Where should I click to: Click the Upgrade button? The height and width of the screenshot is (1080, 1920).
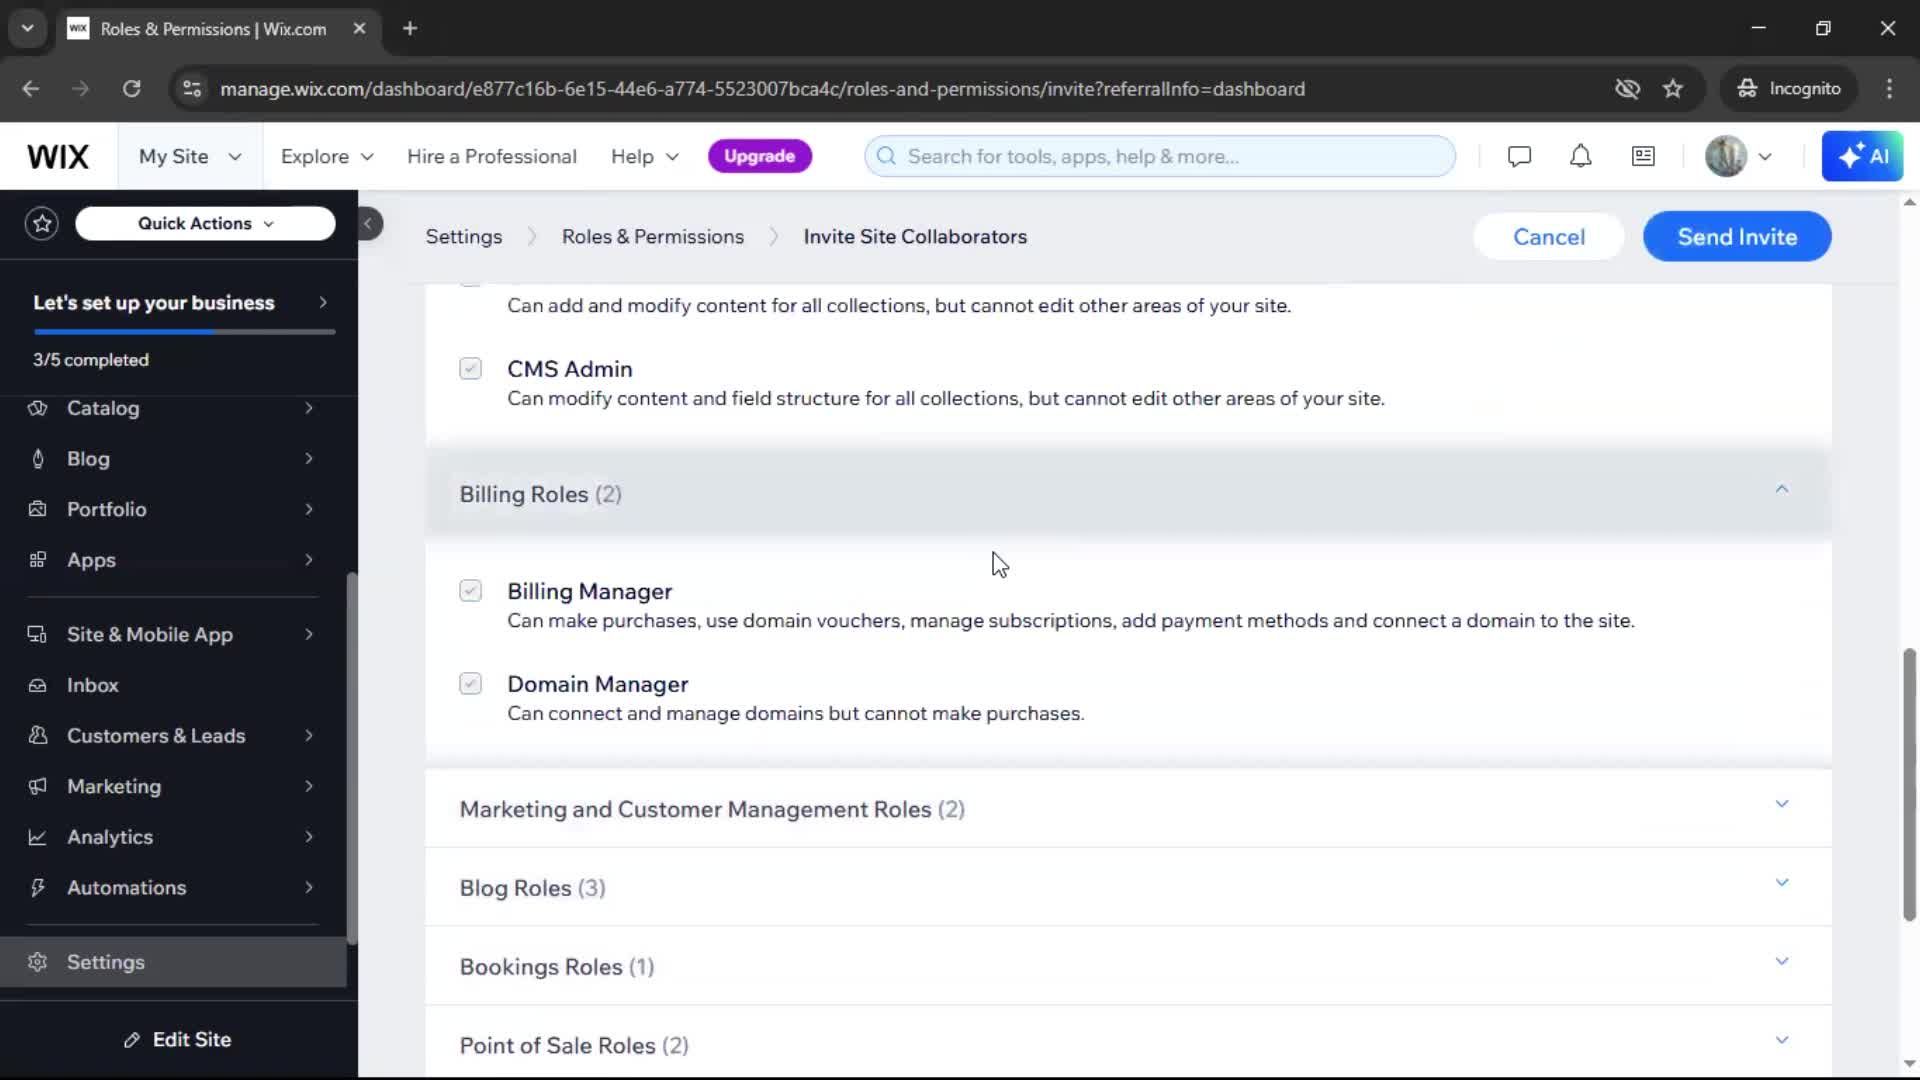click(x=759, y=157)
